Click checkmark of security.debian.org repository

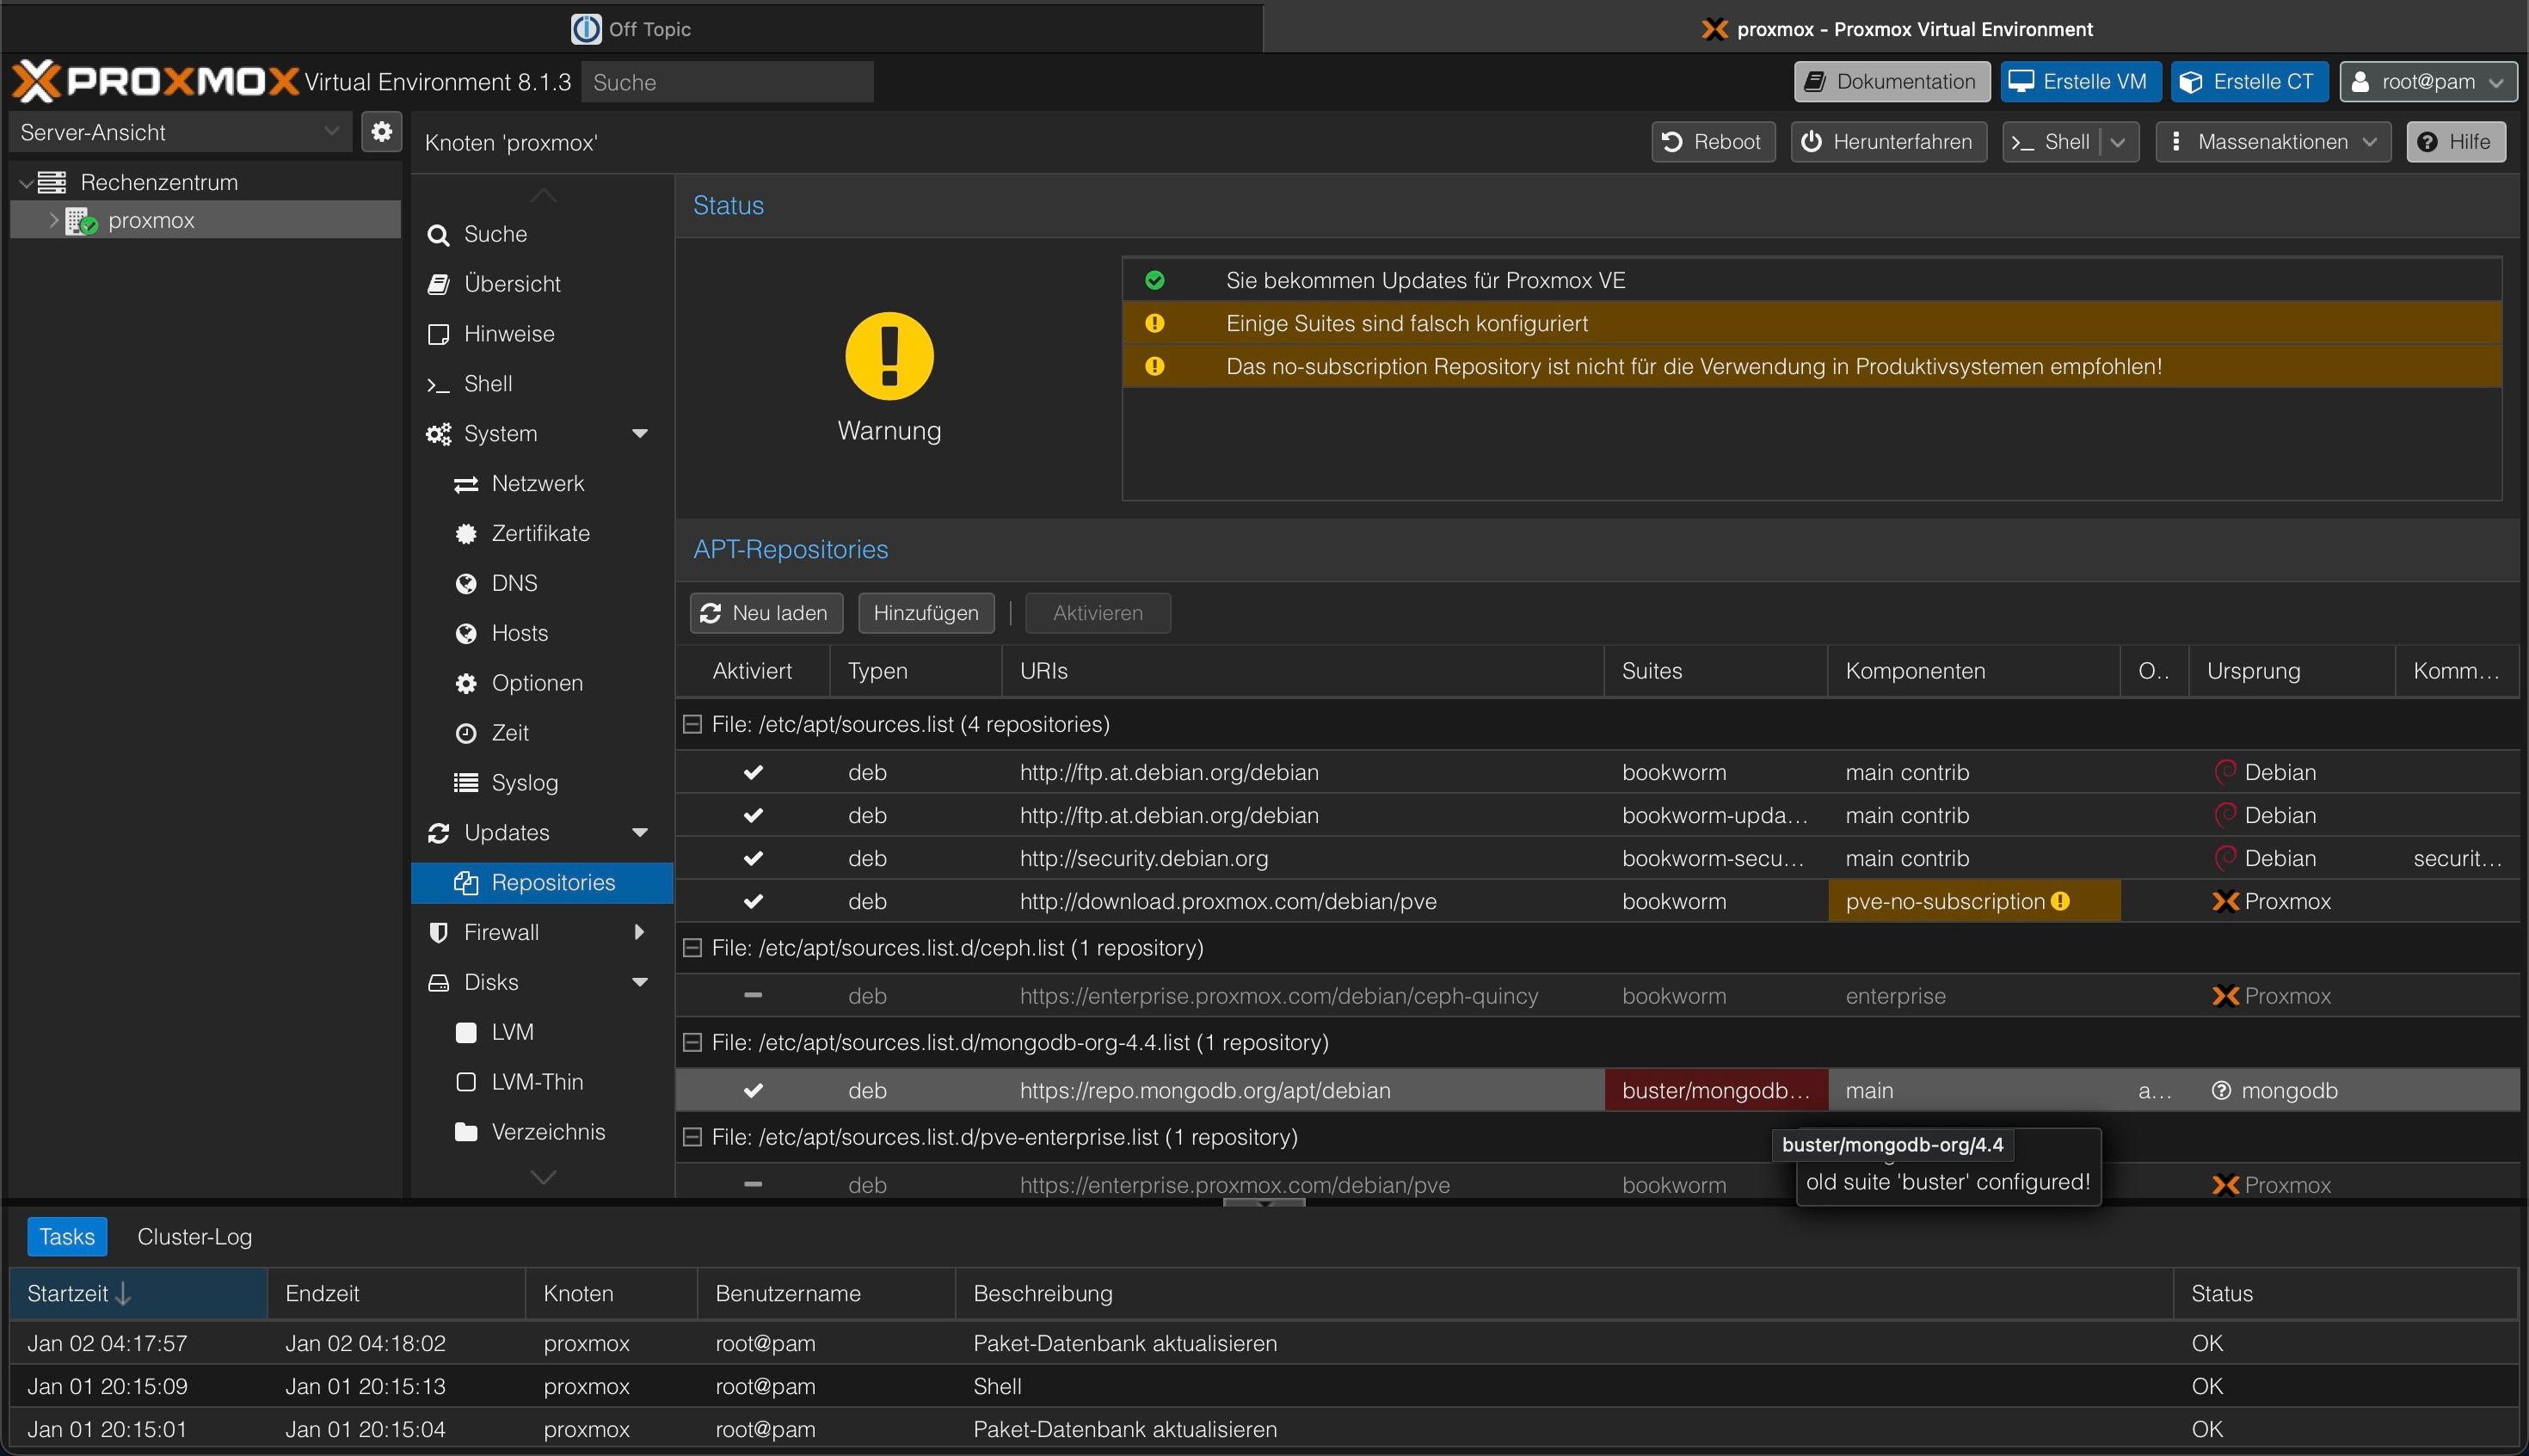[753, 859]
